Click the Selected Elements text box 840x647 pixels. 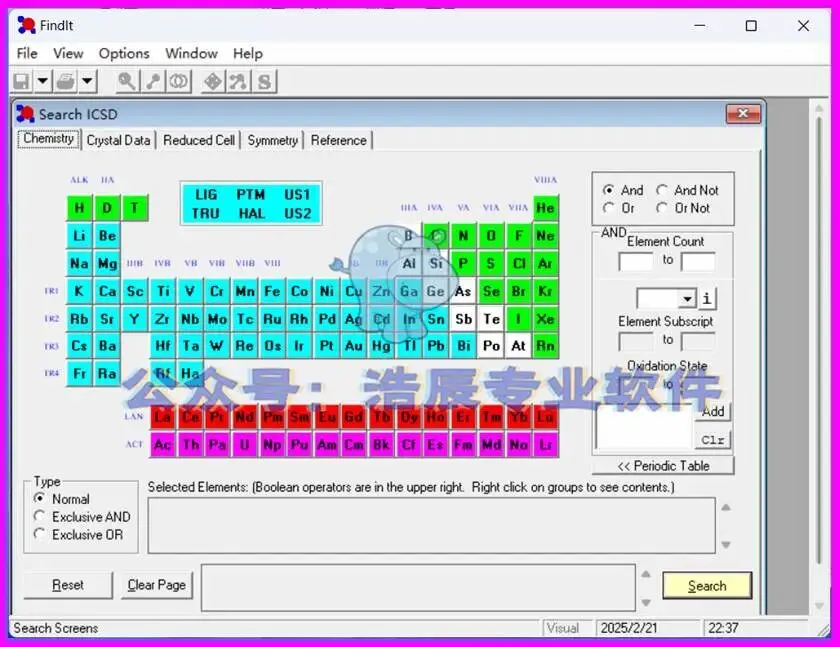coord(432,525)
